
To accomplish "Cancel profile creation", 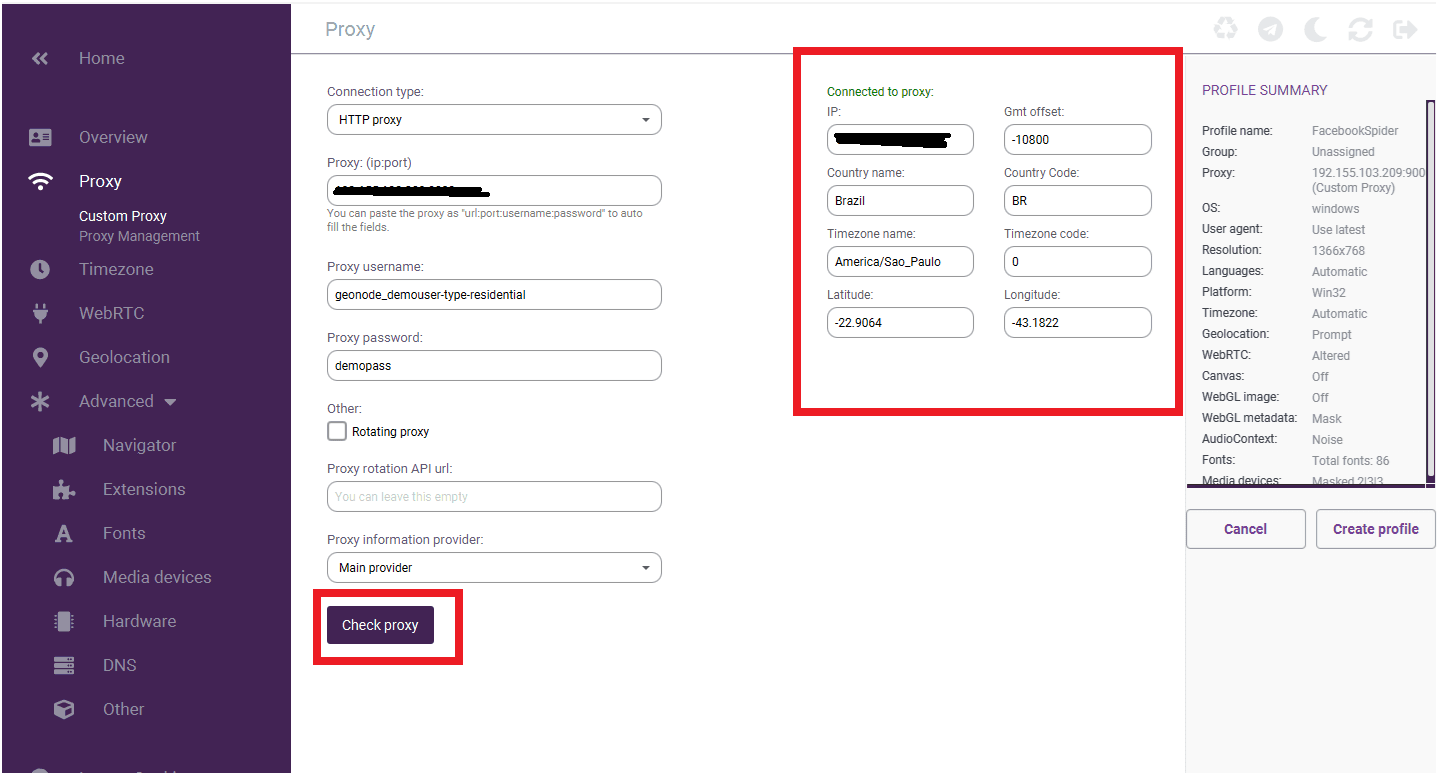I will [1245, 529].
